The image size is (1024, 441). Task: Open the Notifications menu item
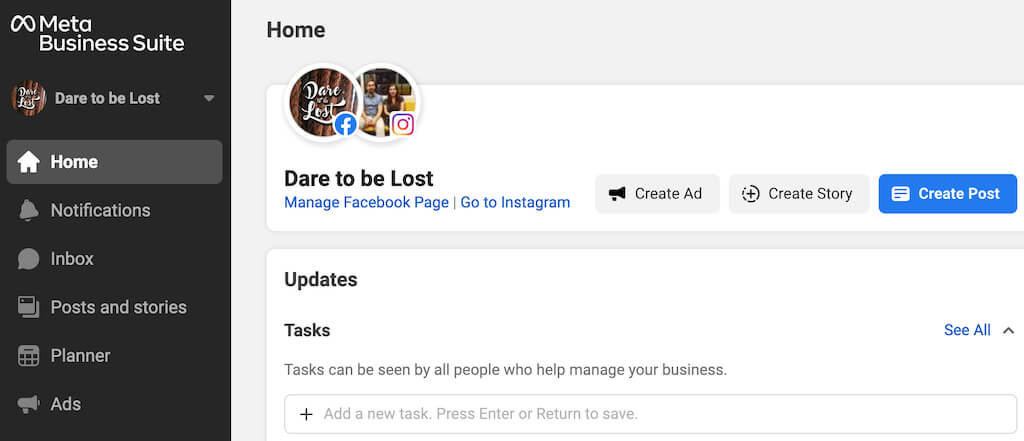100,210
